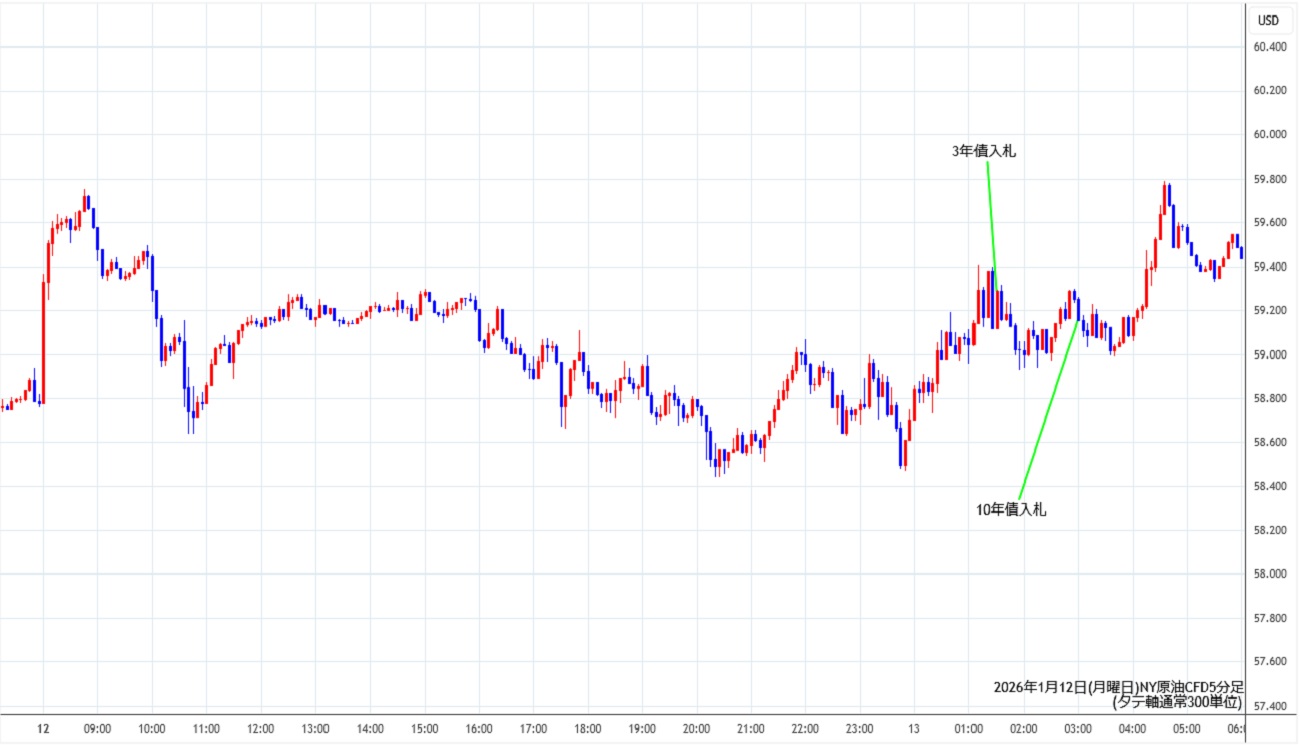Select the 21:00 time axis marker
This screenshot has height=745, width=1300.
750,729
